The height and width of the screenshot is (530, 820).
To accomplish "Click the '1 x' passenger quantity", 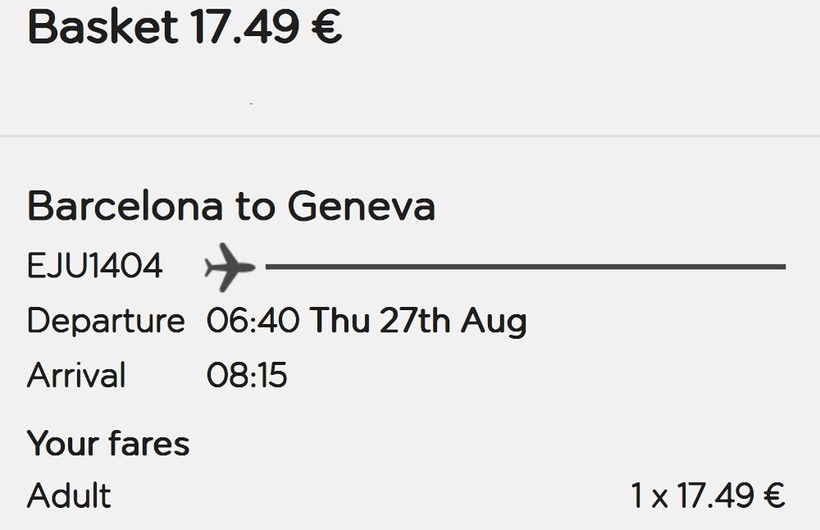I will [x=648, y=495].
